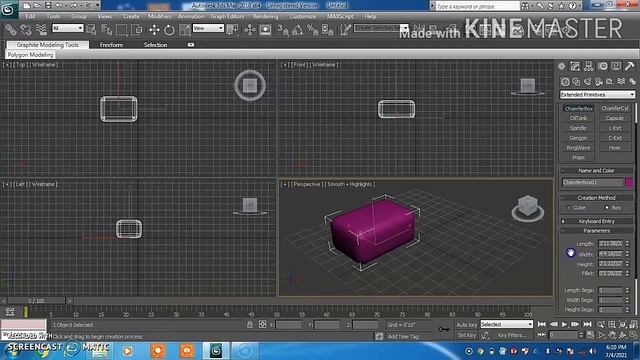Click the ChamferBox primitive button

pos(578,109)
